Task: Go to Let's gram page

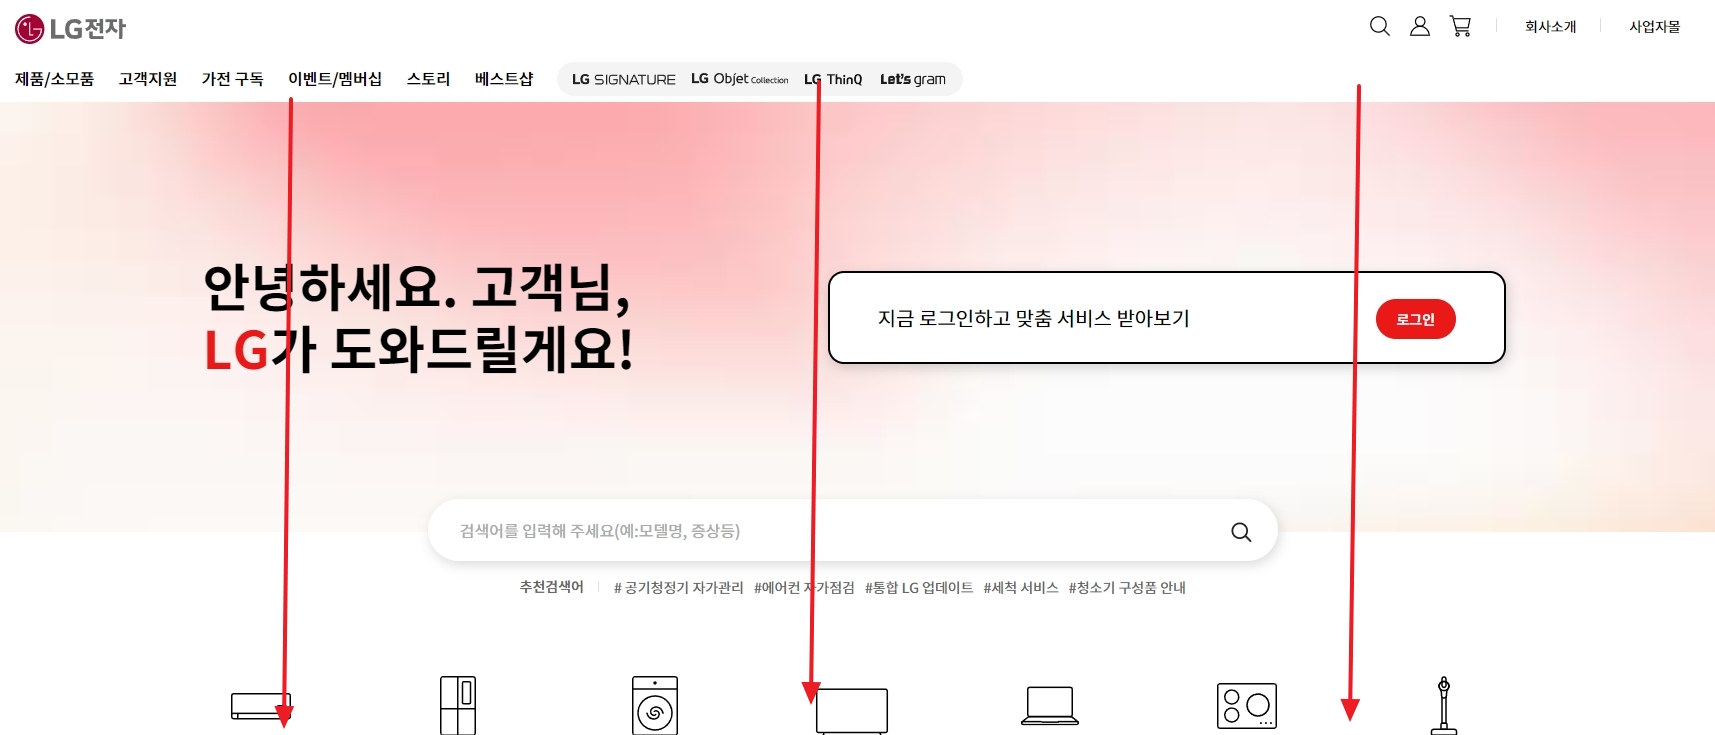Action: click(913, 79)
